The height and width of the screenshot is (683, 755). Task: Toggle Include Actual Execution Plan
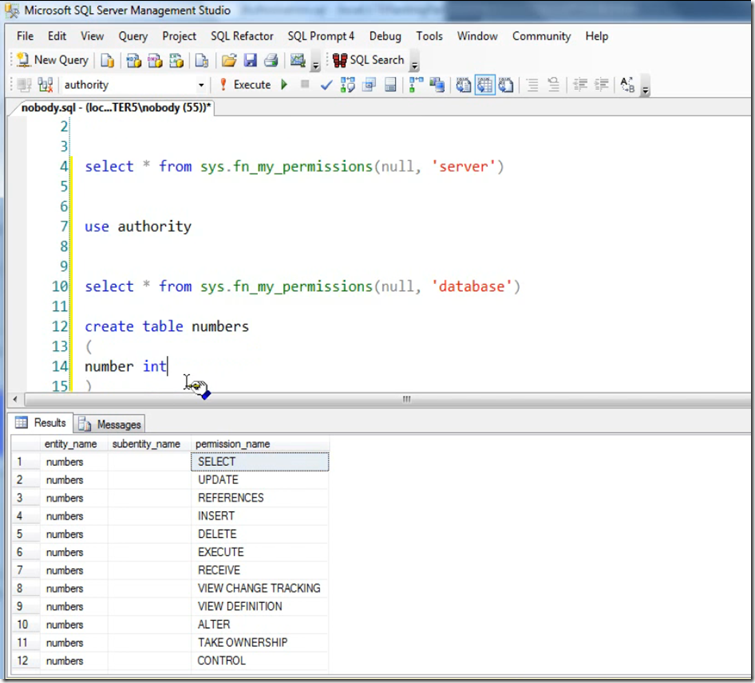click(416, 85)
